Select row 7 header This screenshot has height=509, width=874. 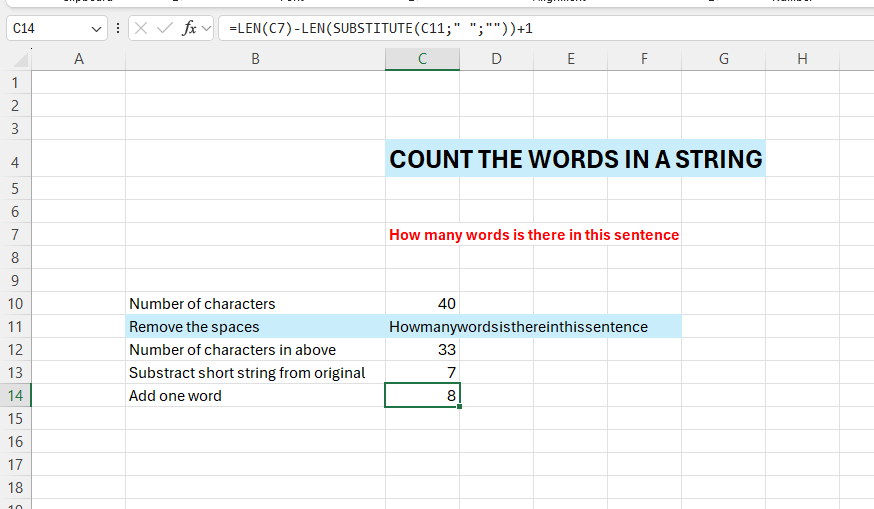click(x=15, y=235)
